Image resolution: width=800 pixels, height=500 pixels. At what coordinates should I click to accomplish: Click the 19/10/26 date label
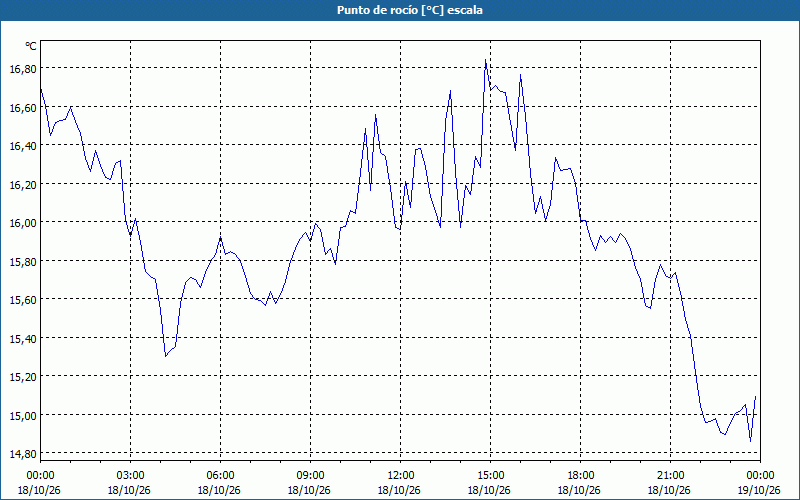coord(759,490)
